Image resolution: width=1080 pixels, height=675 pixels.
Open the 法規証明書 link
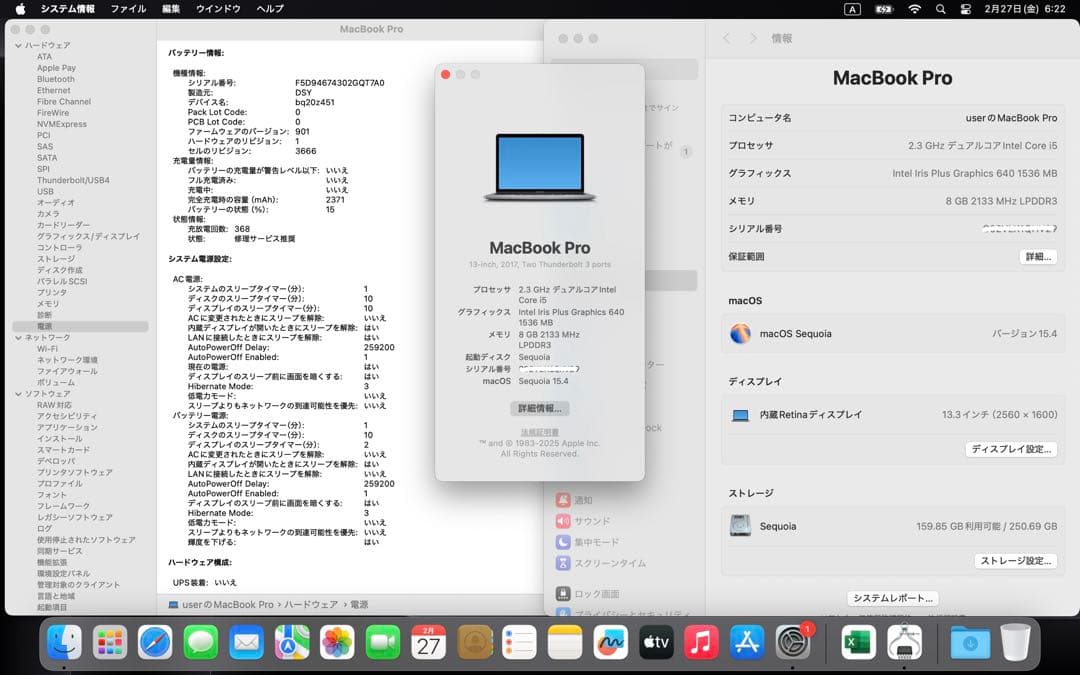(539, 433)
